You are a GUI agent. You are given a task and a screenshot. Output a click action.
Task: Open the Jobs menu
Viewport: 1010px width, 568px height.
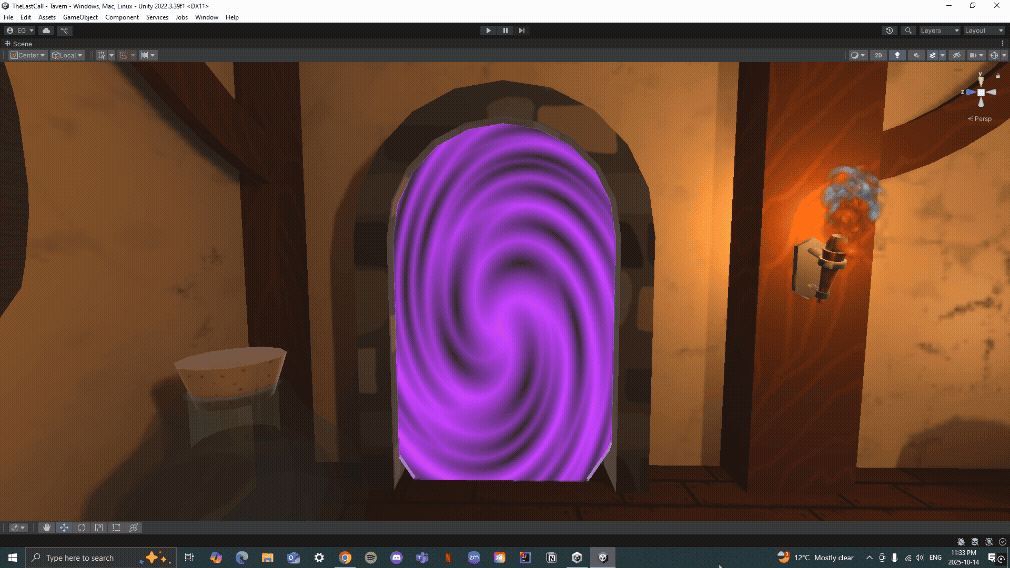[x=182, y=17]
